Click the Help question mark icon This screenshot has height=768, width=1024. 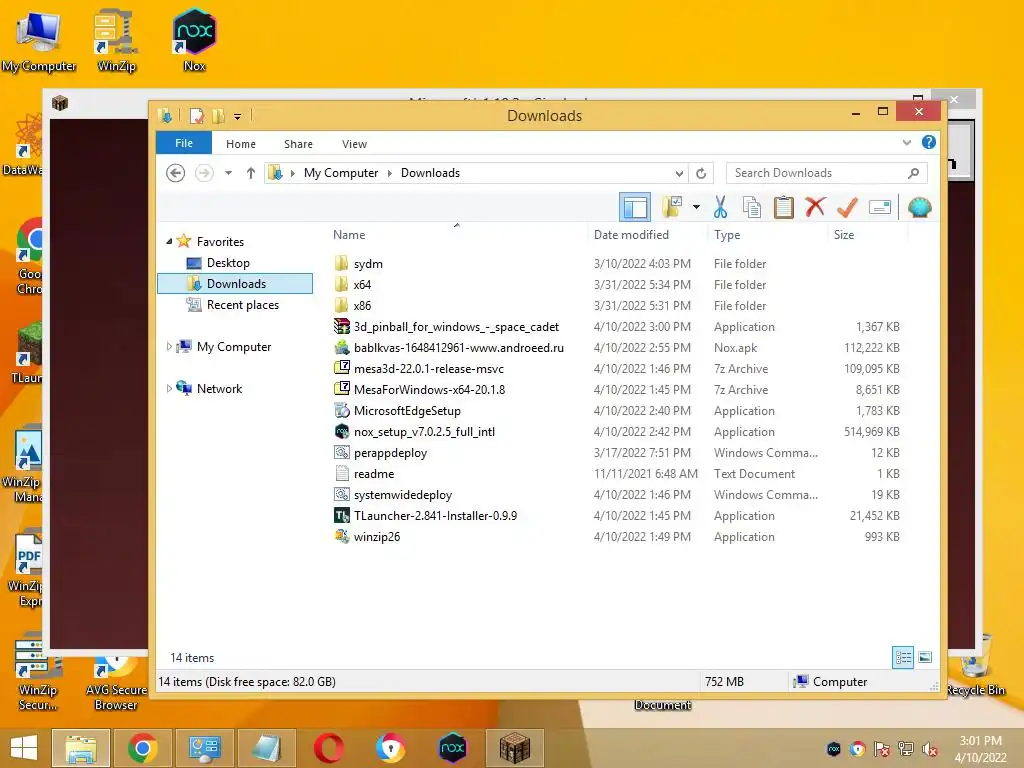[x=929, y=142]
